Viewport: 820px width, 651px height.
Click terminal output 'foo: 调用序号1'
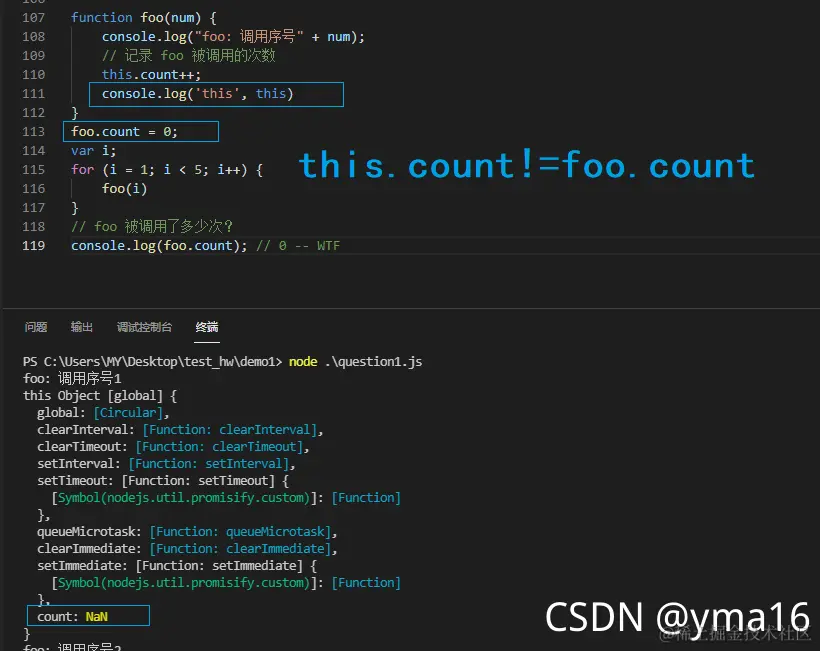(72, 379)
